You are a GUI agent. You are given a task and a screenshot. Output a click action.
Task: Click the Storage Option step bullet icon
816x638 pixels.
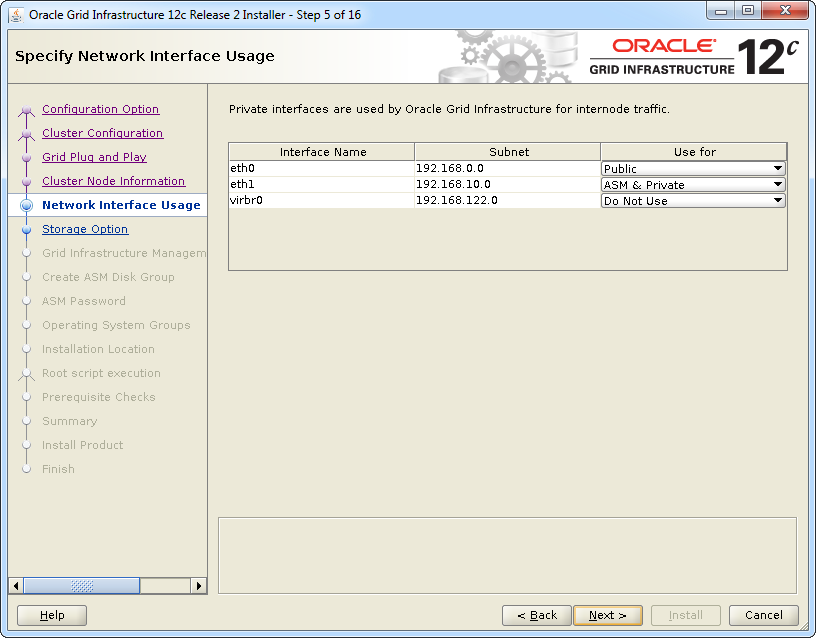[x=27, y=229]
